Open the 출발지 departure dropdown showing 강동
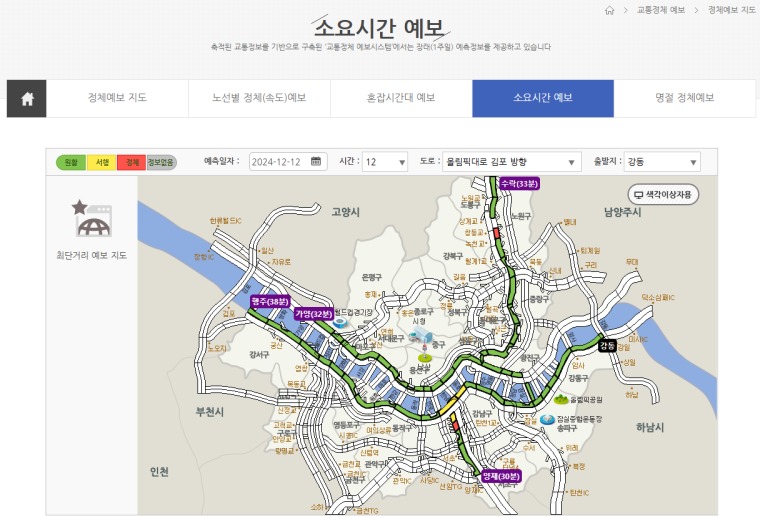Viewport: 760px width, 516px height. (662, 162)
